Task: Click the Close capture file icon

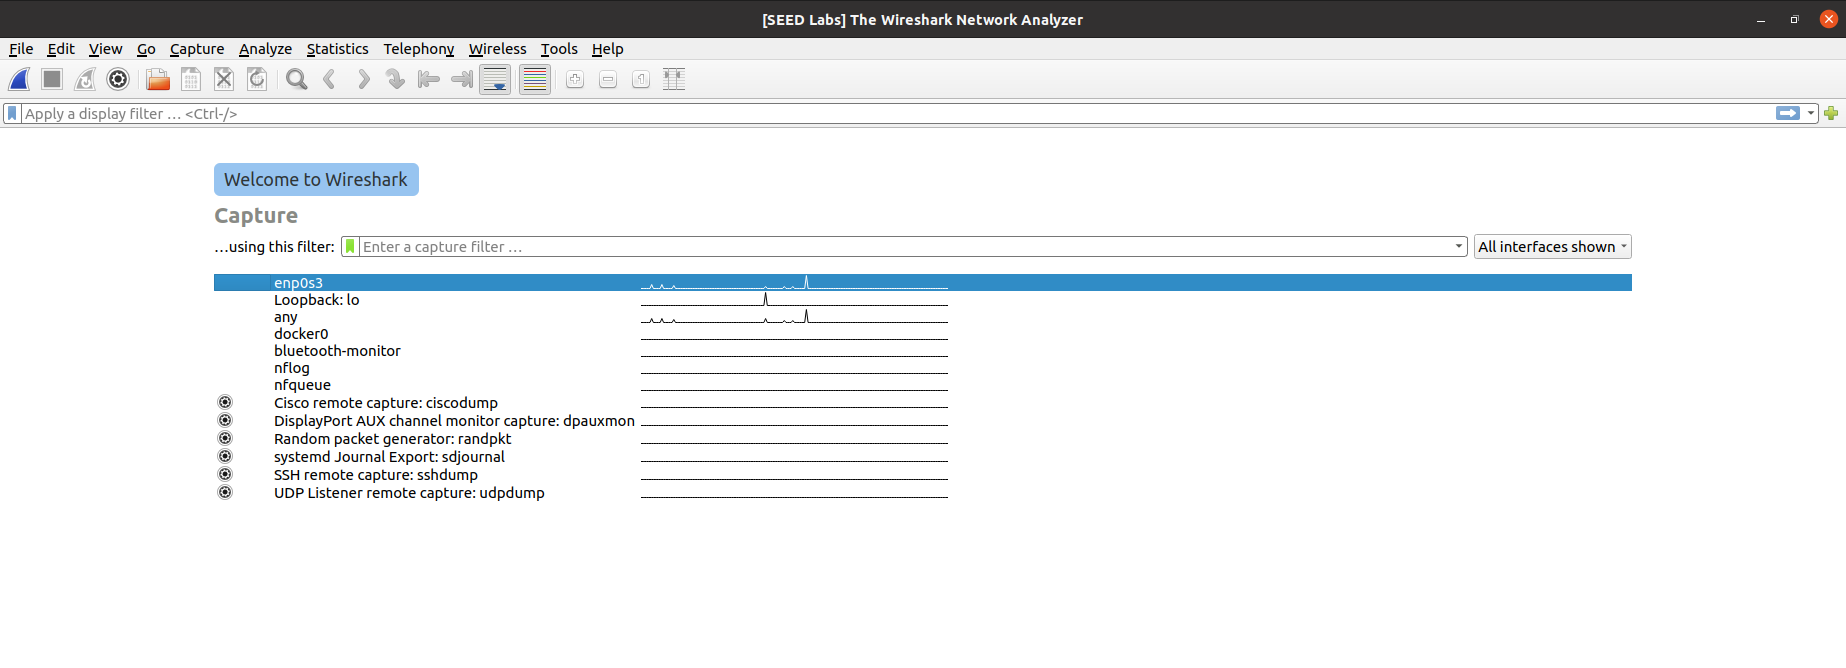Action: (223, 79)
